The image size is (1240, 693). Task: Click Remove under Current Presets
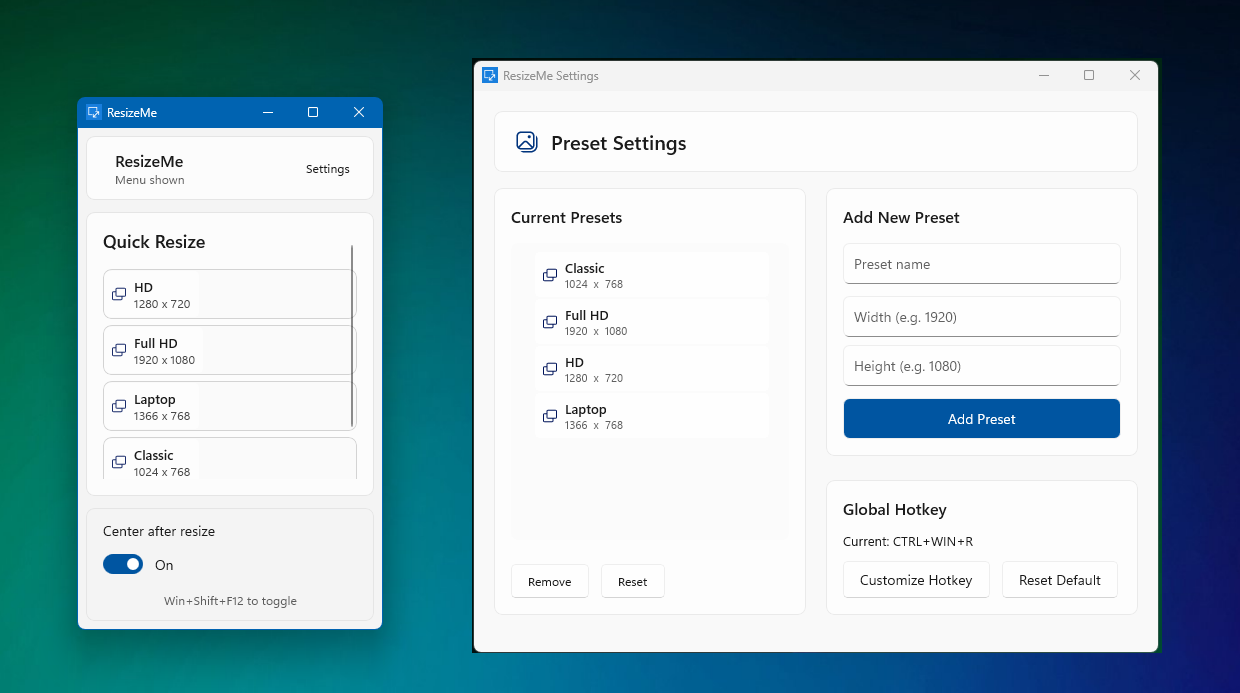(x=549, y=581)
